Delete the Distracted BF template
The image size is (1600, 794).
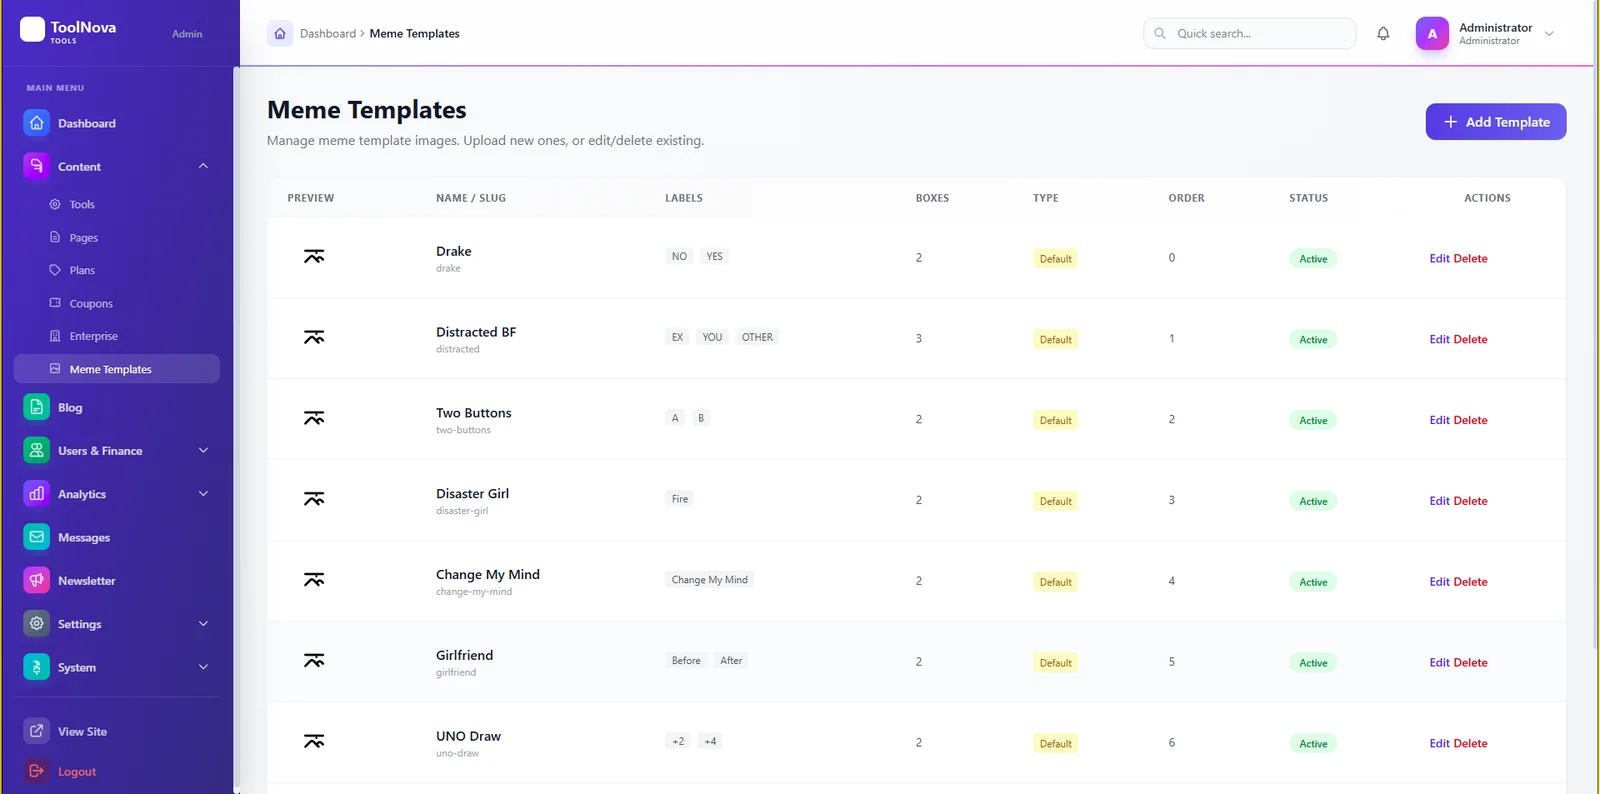pos(1470,340)
